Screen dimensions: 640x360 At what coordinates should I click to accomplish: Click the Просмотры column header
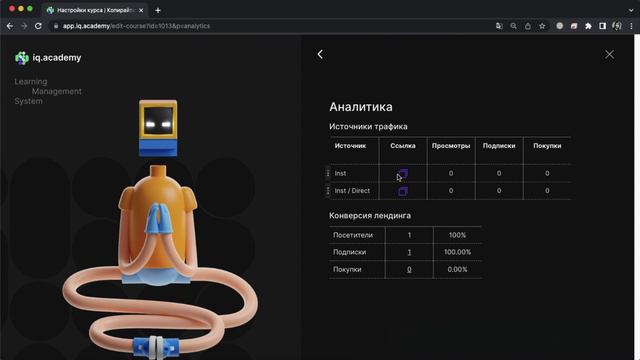(451, 146)
